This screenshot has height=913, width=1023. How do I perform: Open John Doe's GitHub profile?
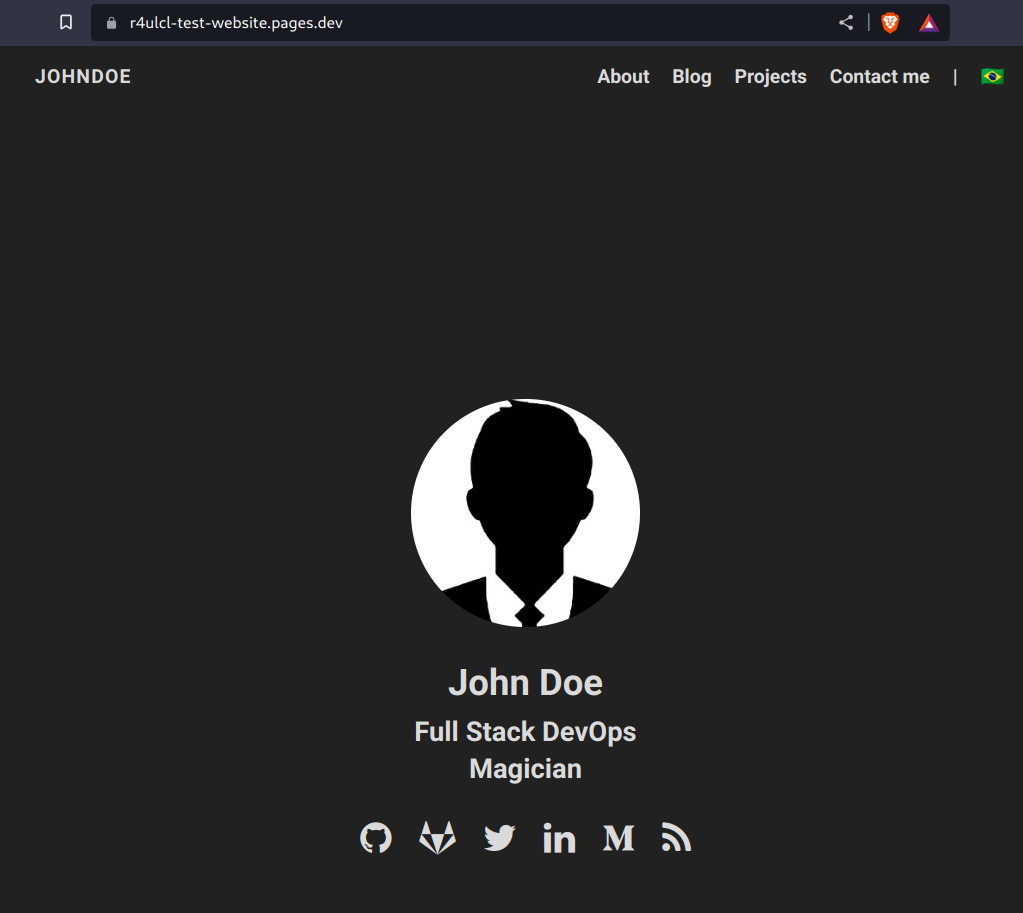coord(375,838)
